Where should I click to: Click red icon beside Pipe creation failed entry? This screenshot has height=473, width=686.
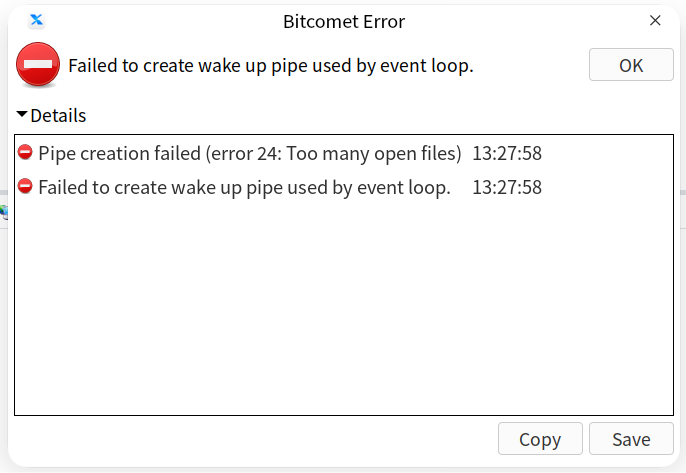click(x=25, y=152)
